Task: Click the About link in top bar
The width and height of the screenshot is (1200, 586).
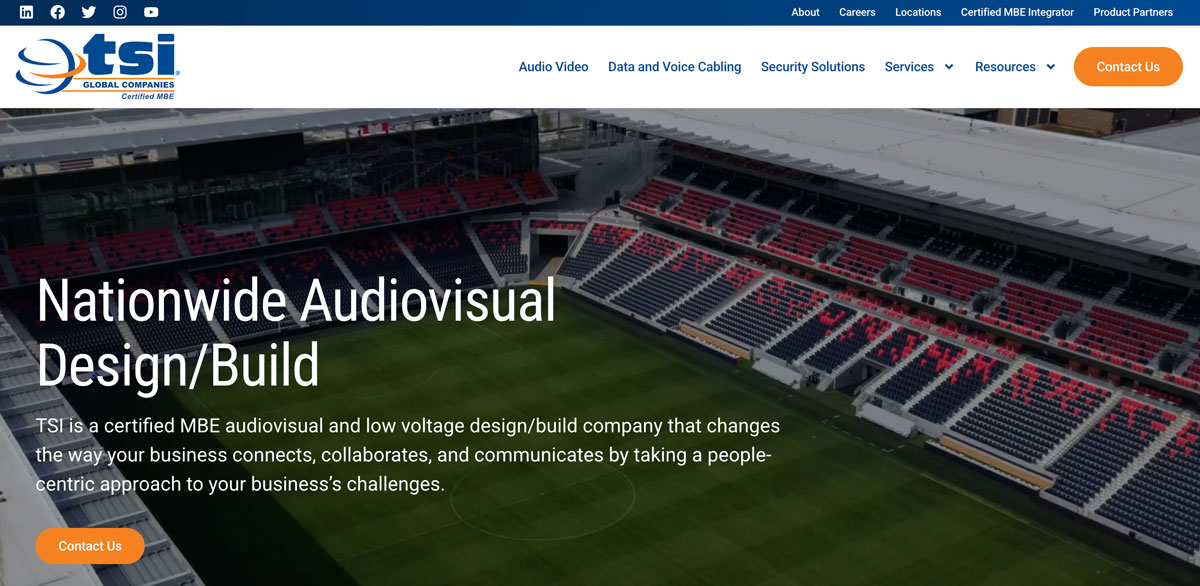Action: (x=805, y=12)
